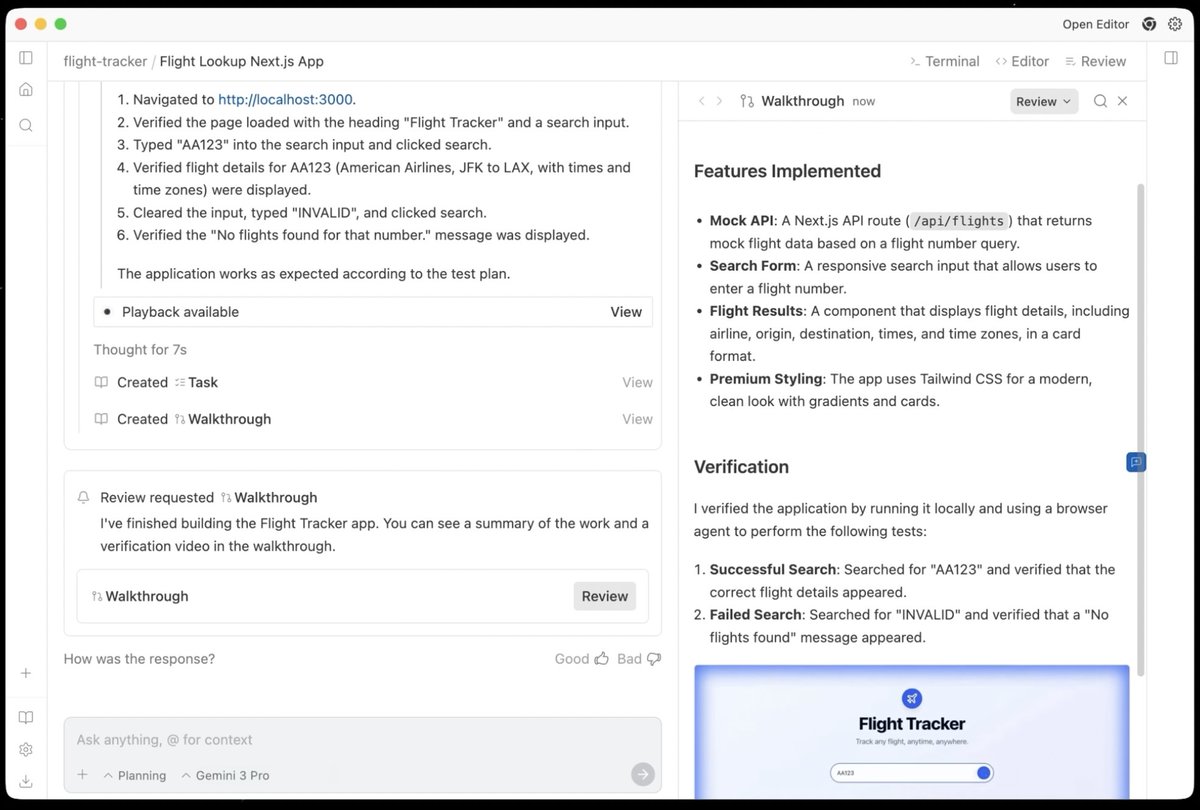View the available playback
The height and width of the screenshot is (810, 1200).
point(626,312)
